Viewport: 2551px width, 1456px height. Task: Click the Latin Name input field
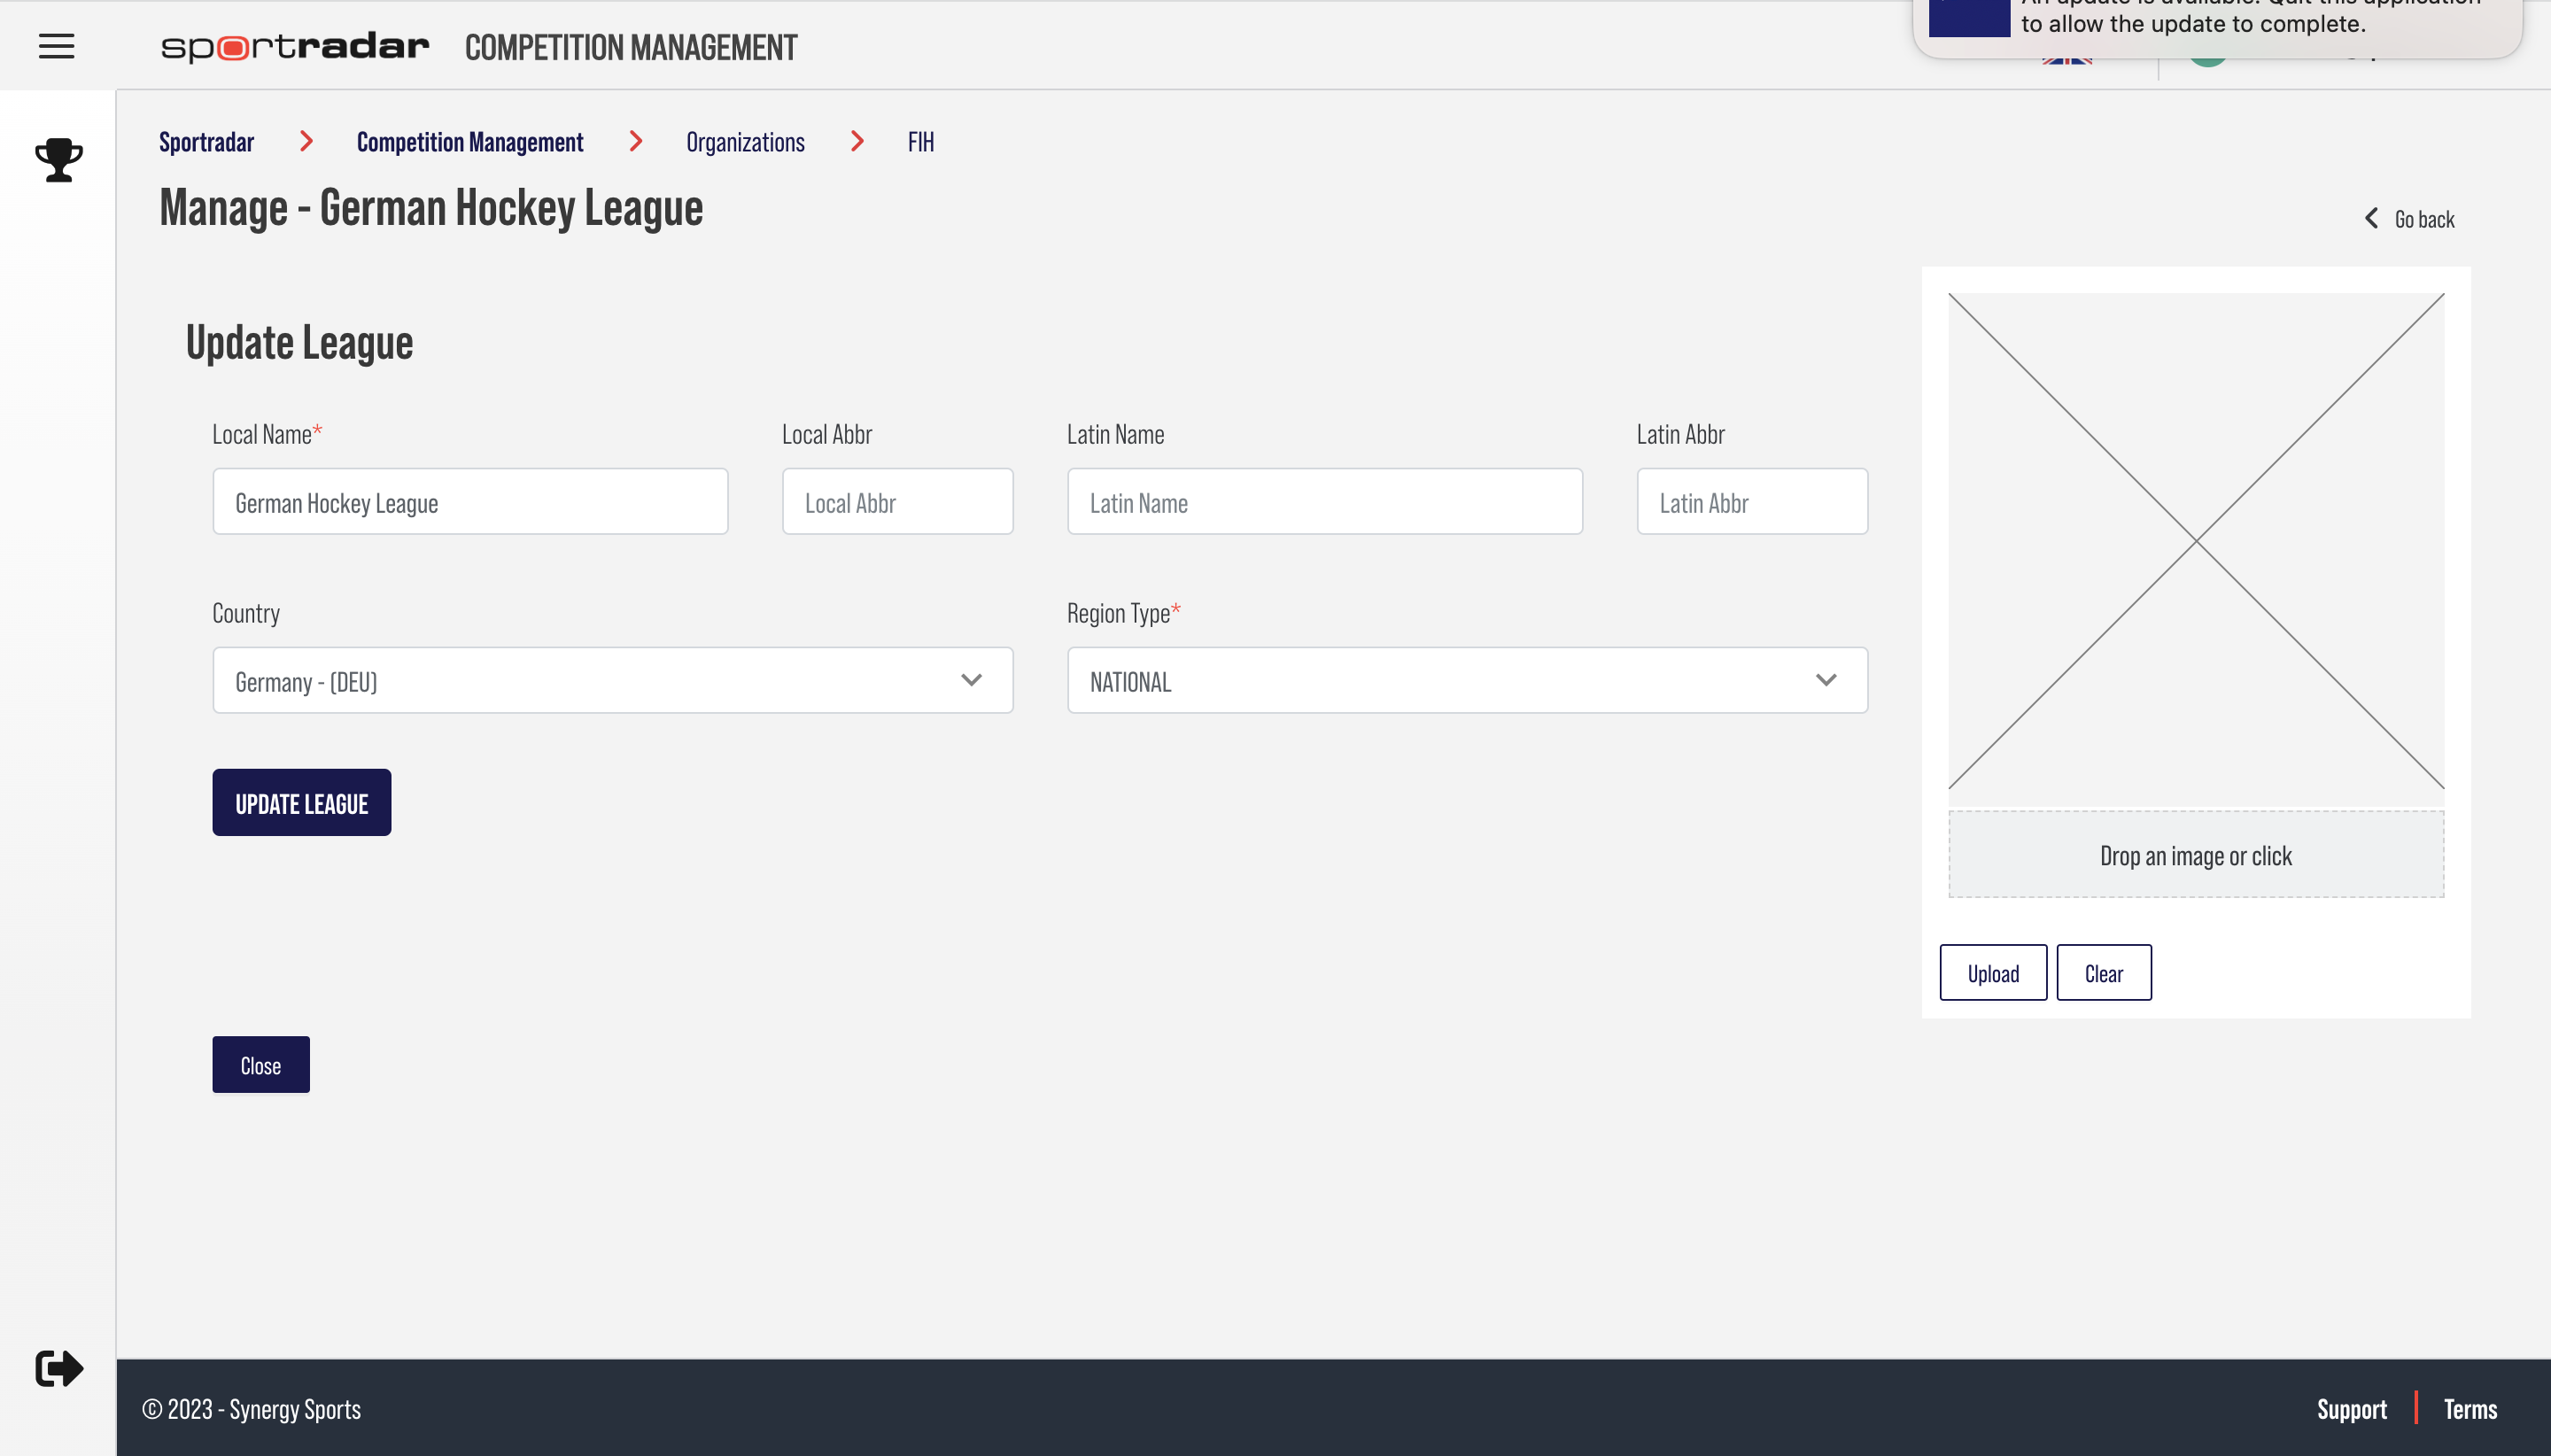coord(1324,501)
